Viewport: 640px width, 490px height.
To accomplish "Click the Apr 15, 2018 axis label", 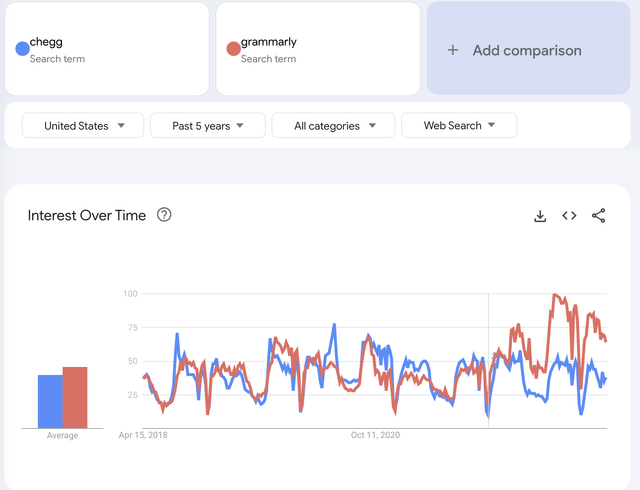I will tap(143, 435).
